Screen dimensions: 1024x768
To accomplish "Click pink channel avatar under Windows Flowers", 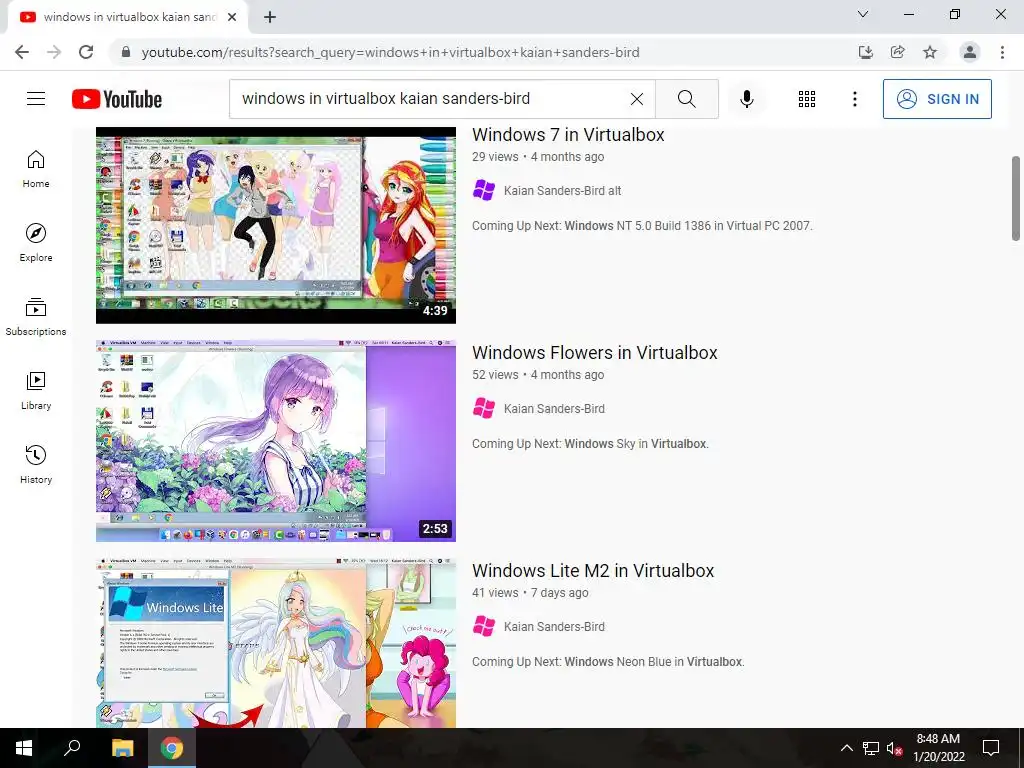I will (484, 409).
